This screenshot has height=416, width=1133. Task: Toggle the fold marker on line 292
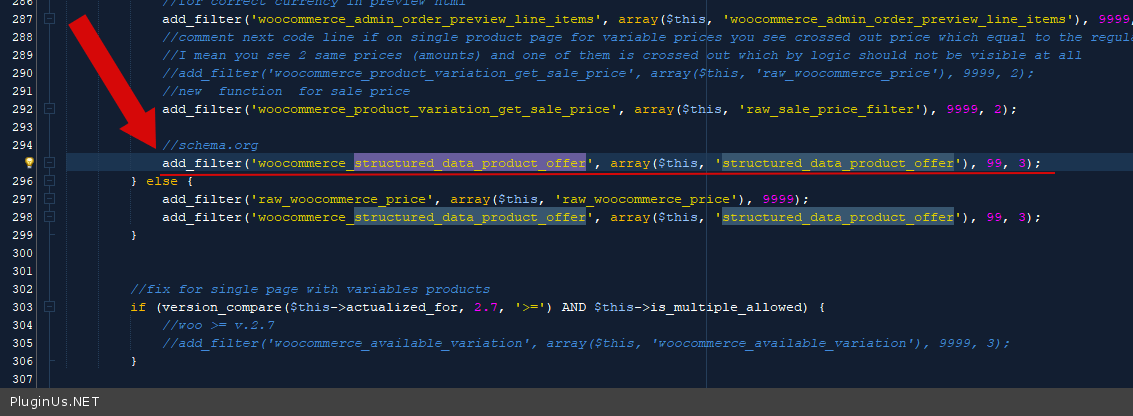50,109
